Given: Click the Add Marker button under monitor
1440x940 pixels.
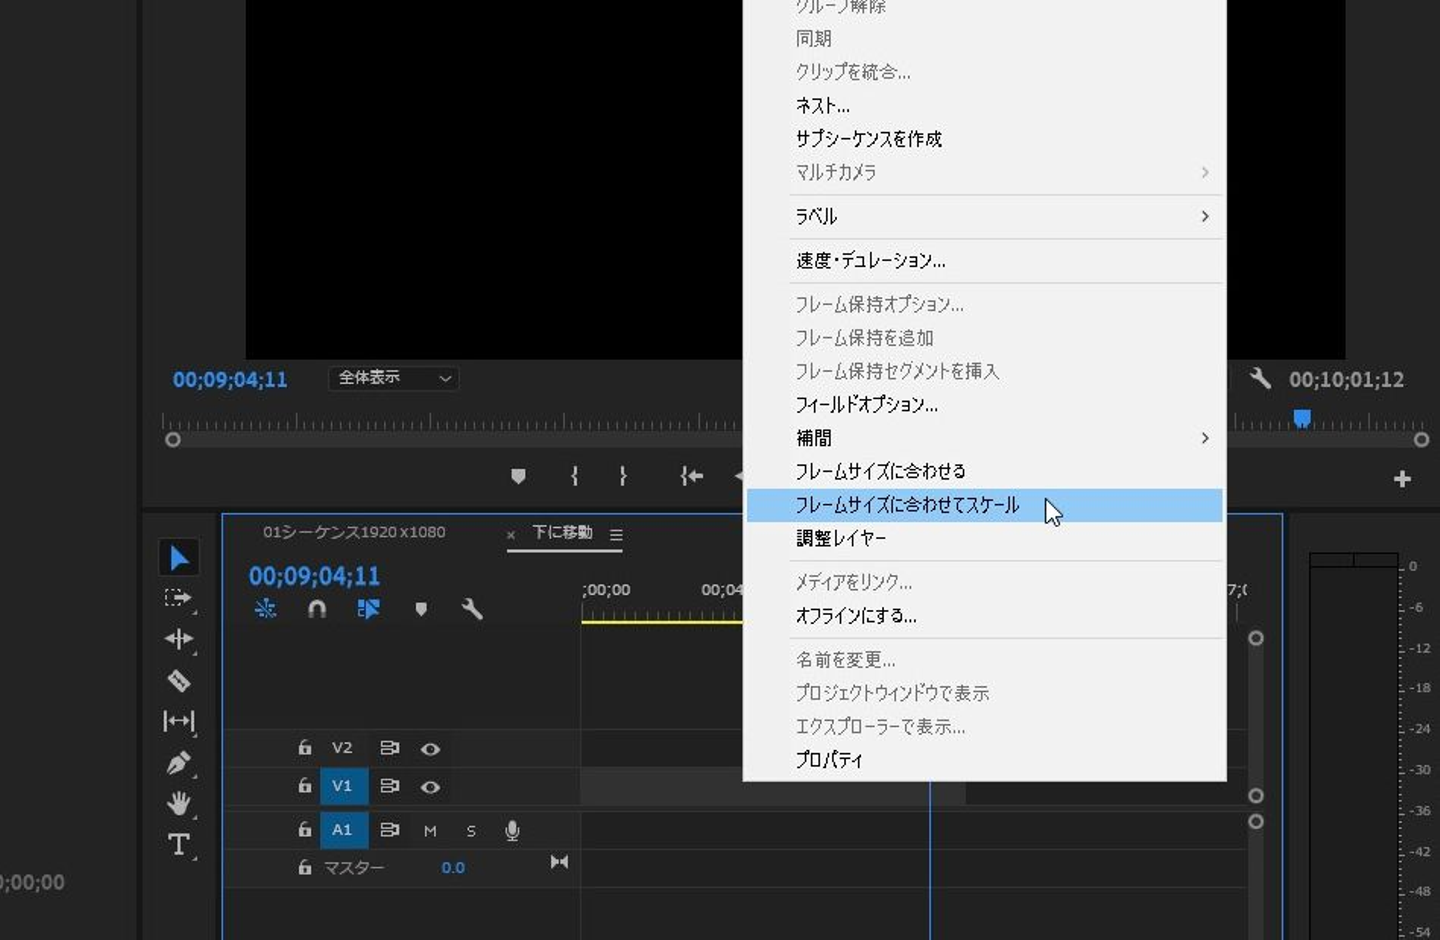Looking at the screenshot, I should click(518, 476).
